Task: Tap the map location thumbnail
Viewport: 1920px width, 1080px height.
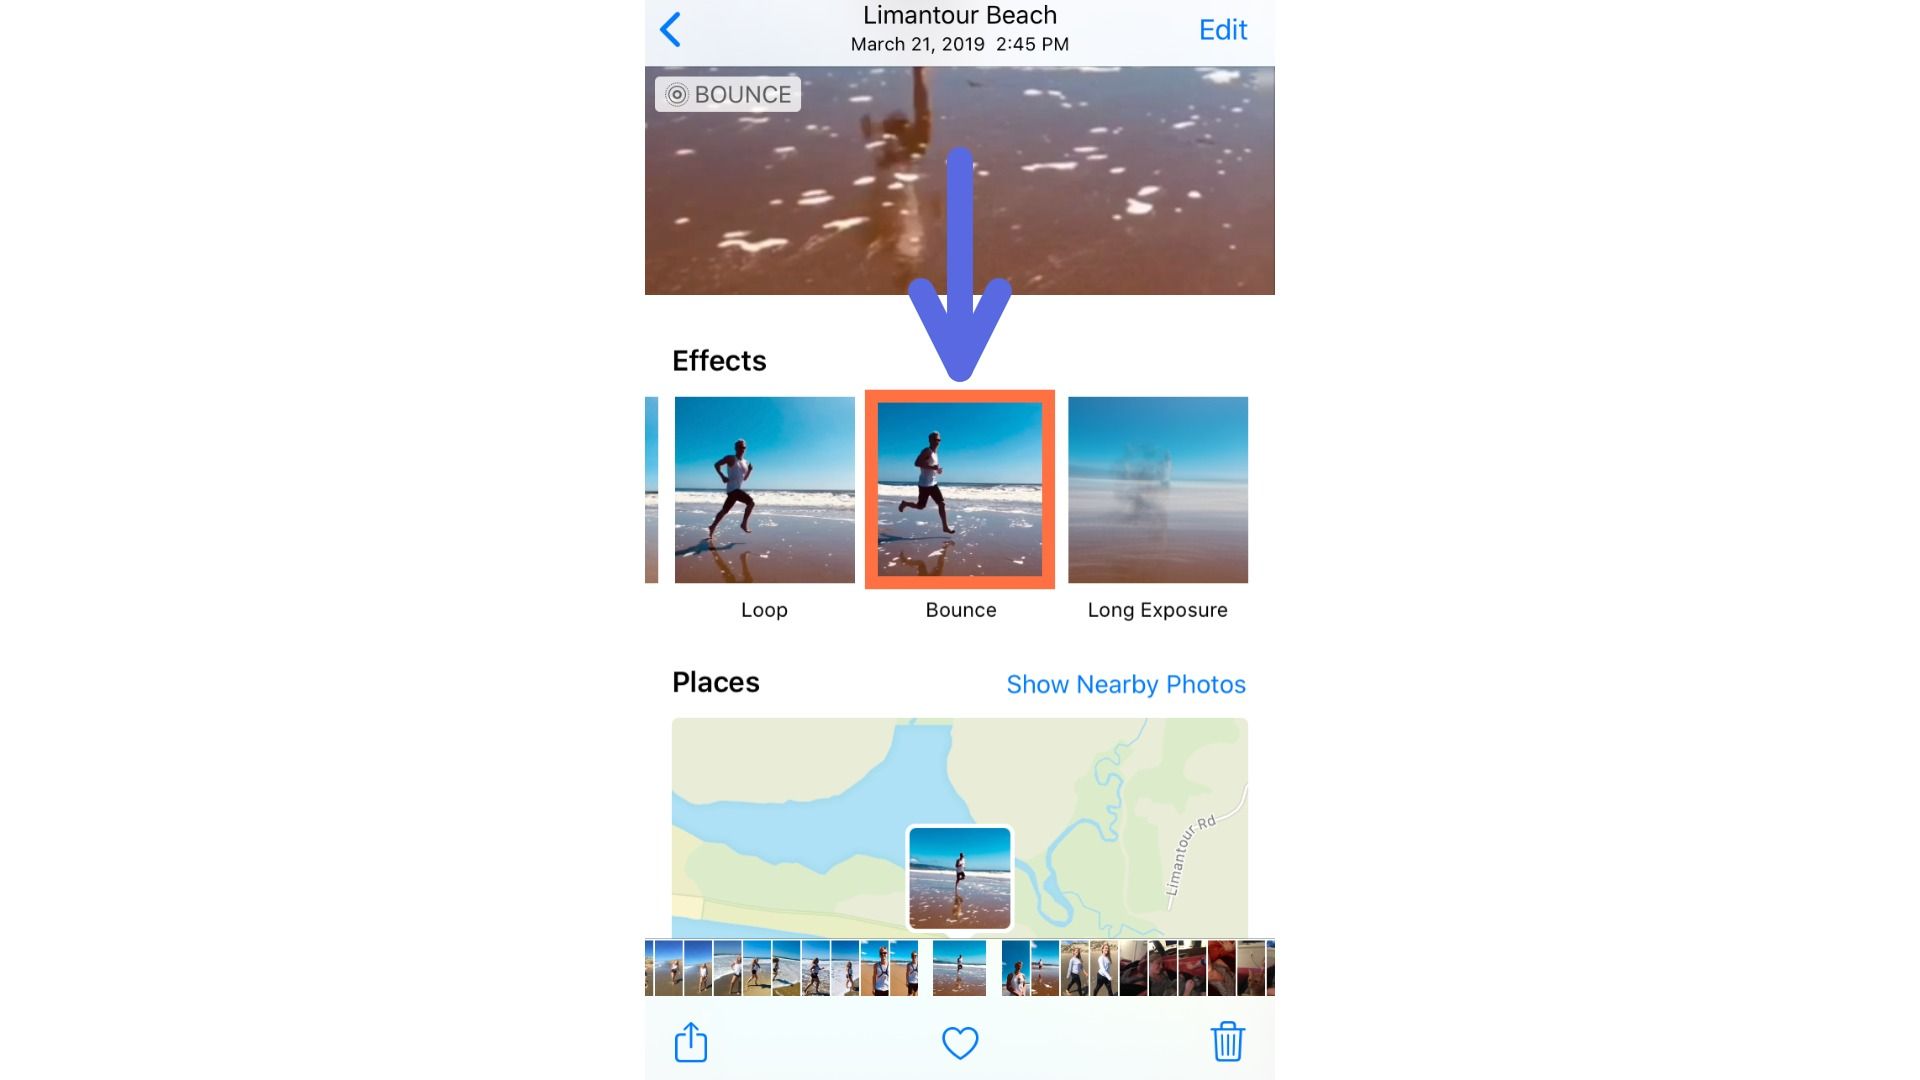Action: (959, 874)
